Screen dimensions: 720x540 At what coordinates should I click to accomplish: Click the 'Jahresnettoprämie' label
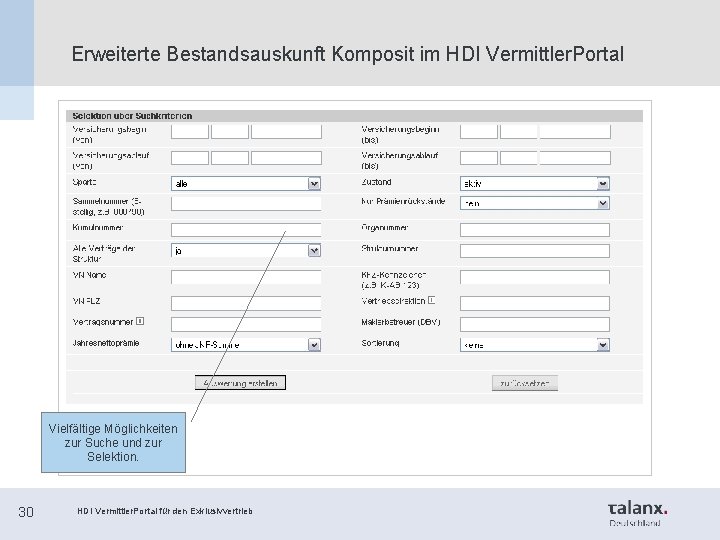click(x=106, y=343)
